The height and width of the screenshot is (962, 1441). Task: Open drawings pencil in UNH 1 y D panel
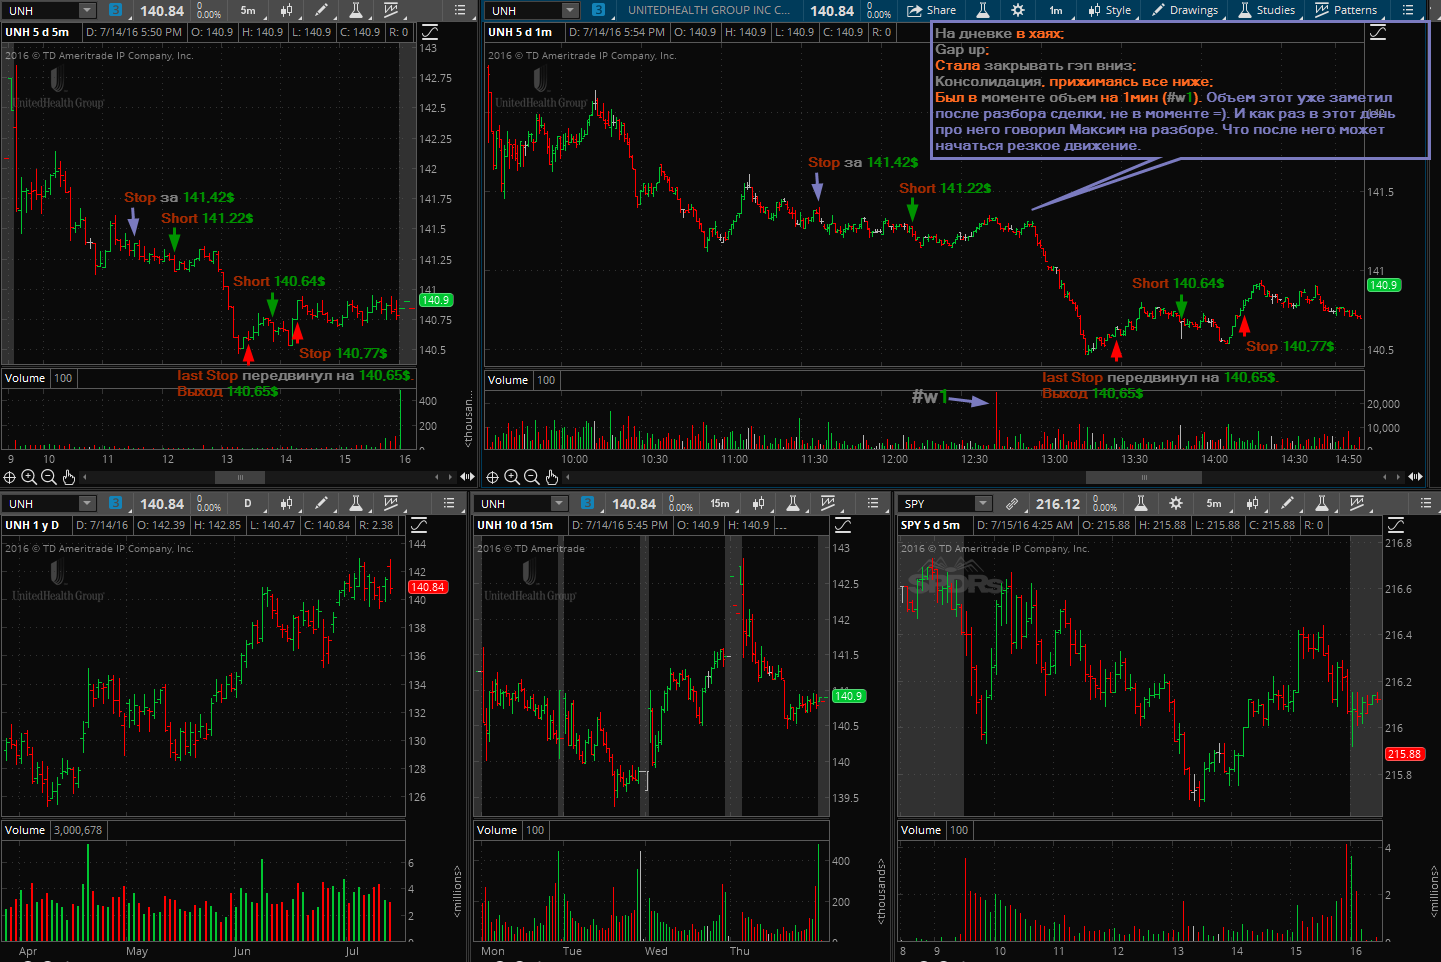(x=321, y=503)
